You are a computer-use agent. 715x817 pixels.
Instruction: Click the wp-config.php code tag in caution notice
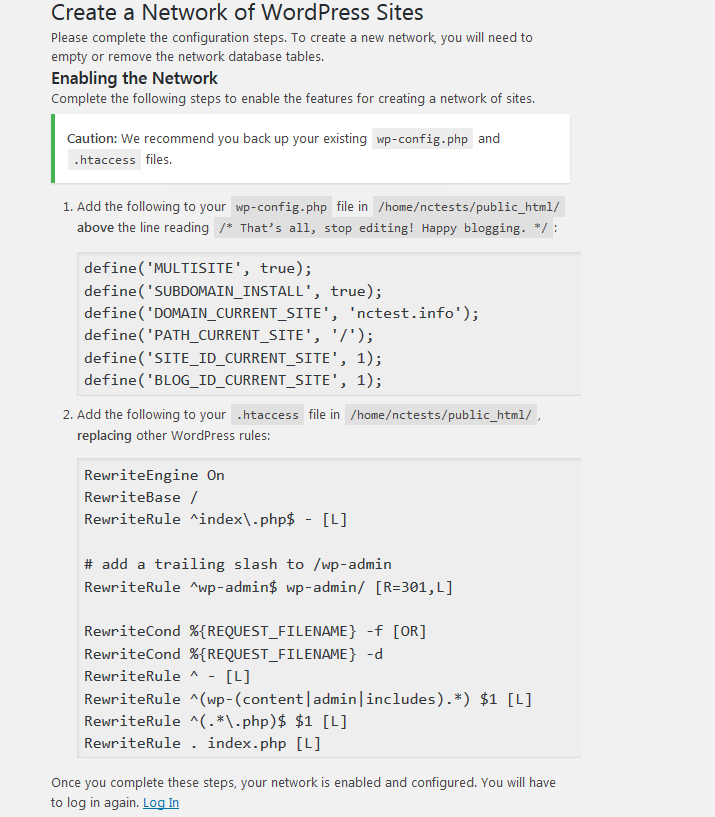click(422, 139)
